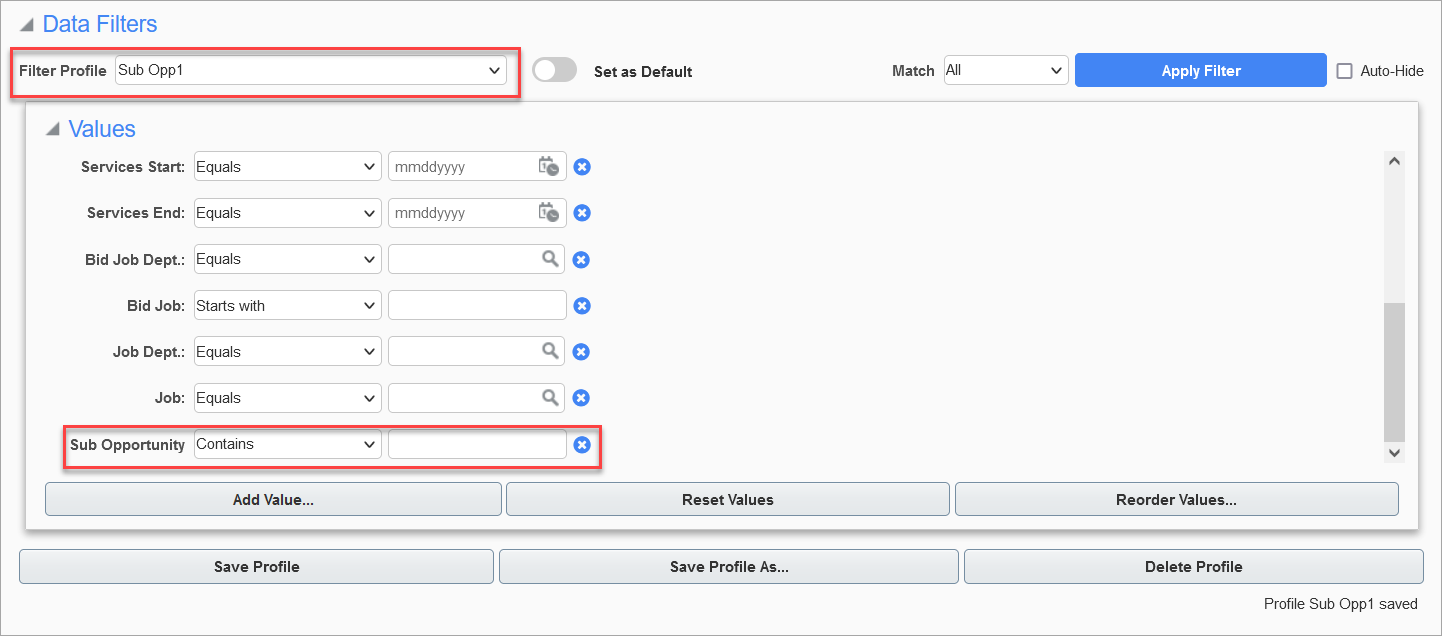Open the Bid Job Dept. operator dropdown
Screen dimensions: 1442x636
(x=287, y=259)
